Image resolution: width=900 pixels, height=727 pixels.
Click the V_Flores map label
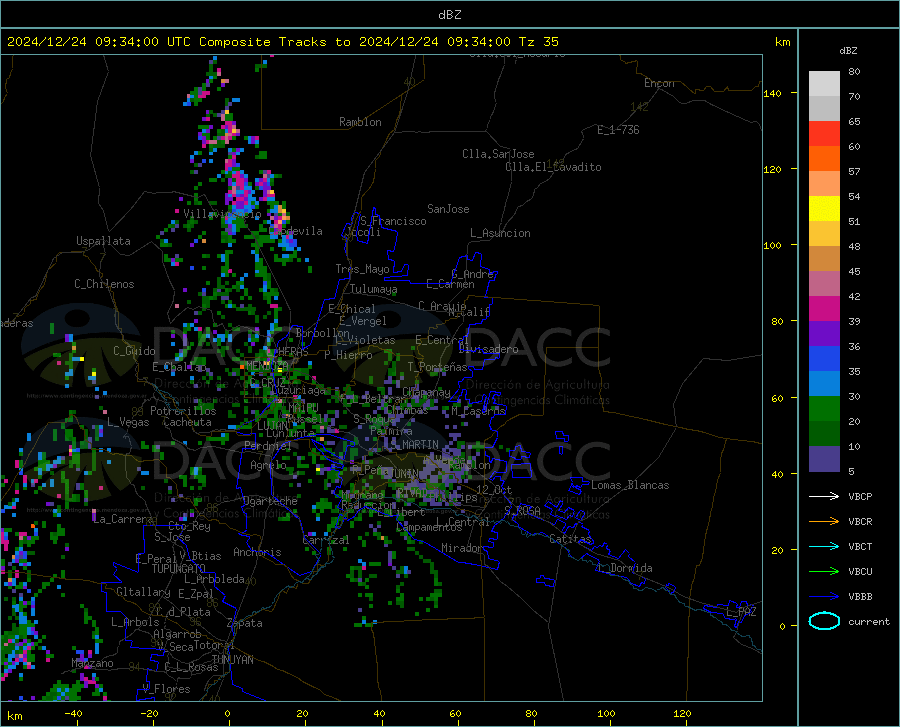point(166,689)
